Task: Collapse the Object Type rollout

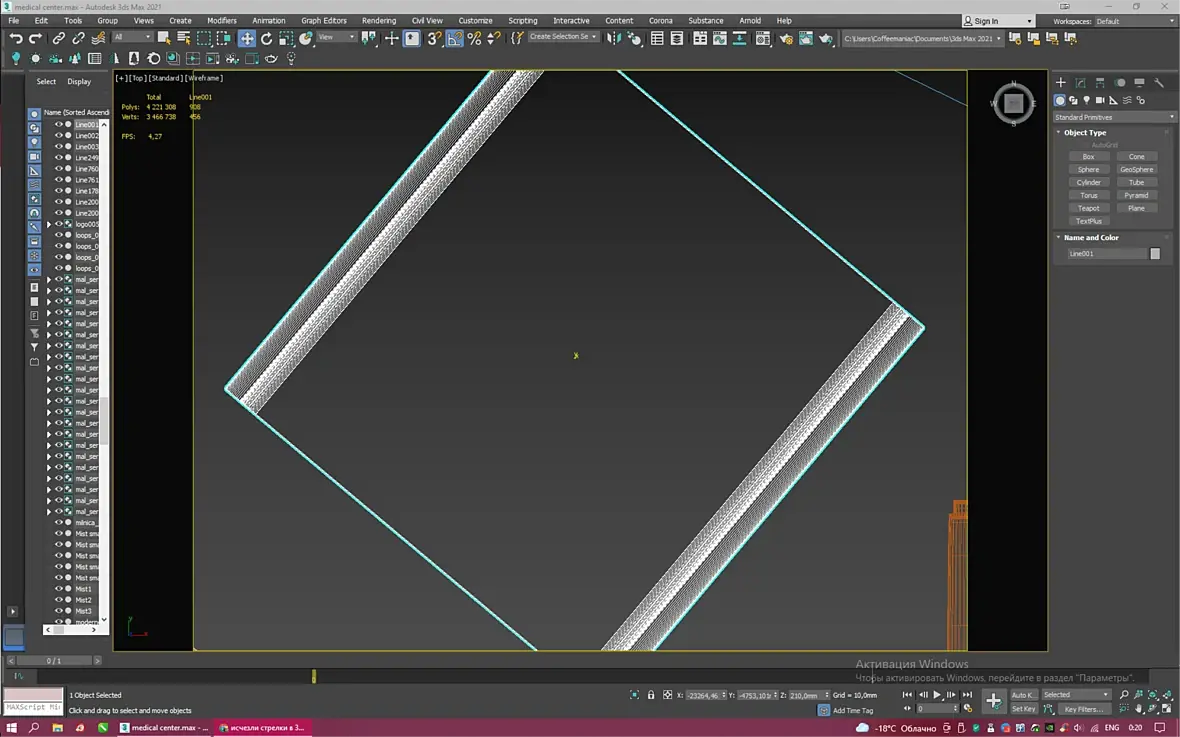Action: [x=1084, y=132]
